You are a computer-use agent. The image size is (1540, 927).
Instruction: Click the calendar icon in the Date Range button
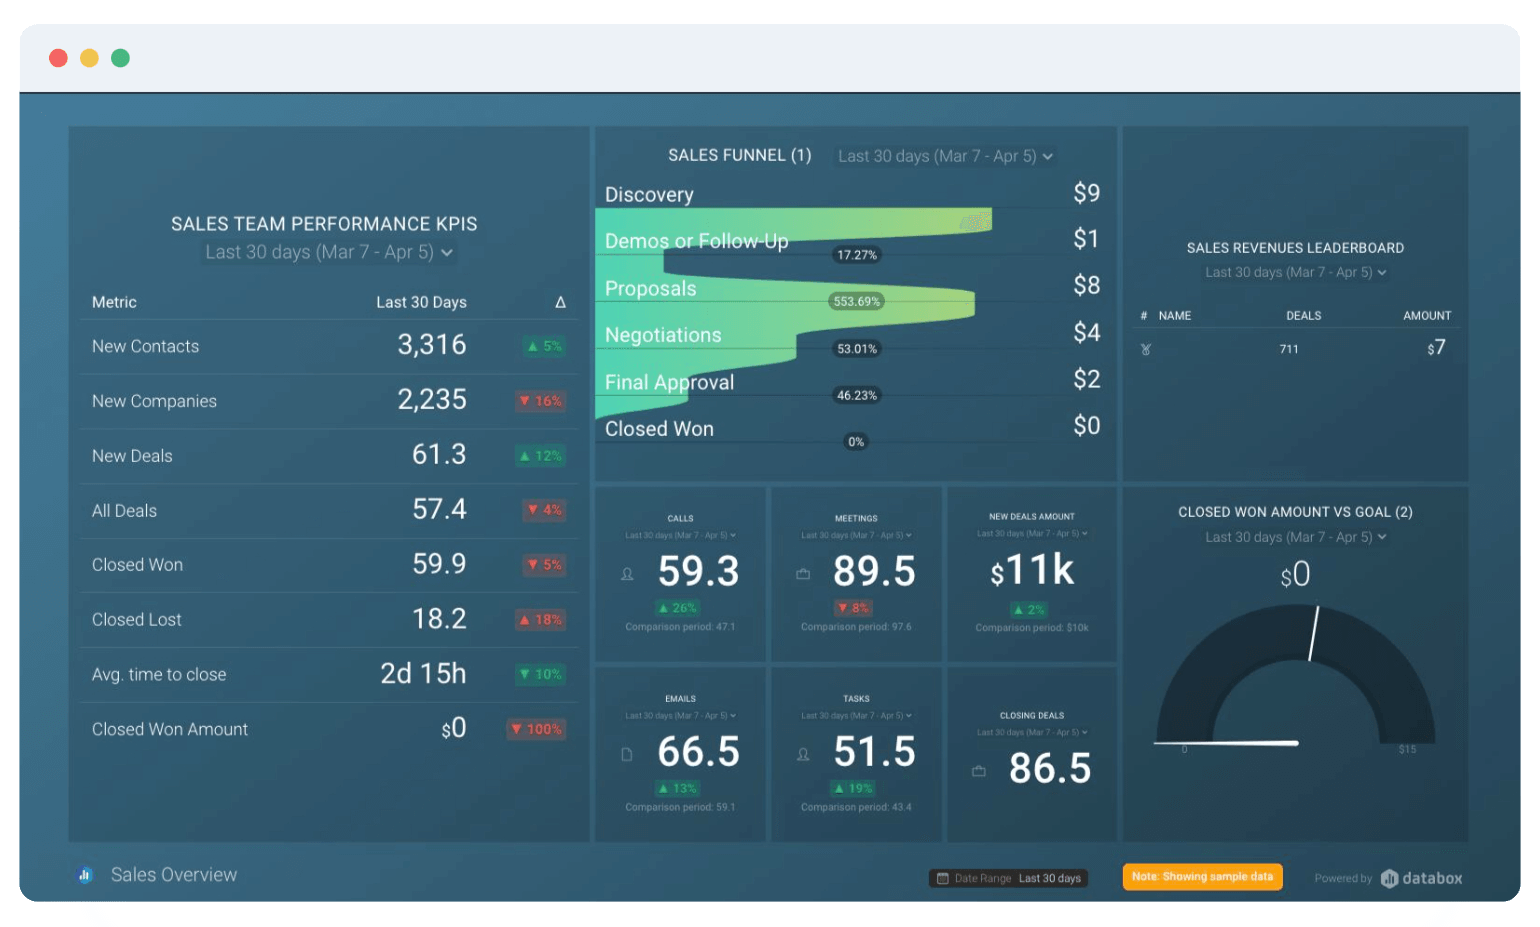[x=941, y=877]
